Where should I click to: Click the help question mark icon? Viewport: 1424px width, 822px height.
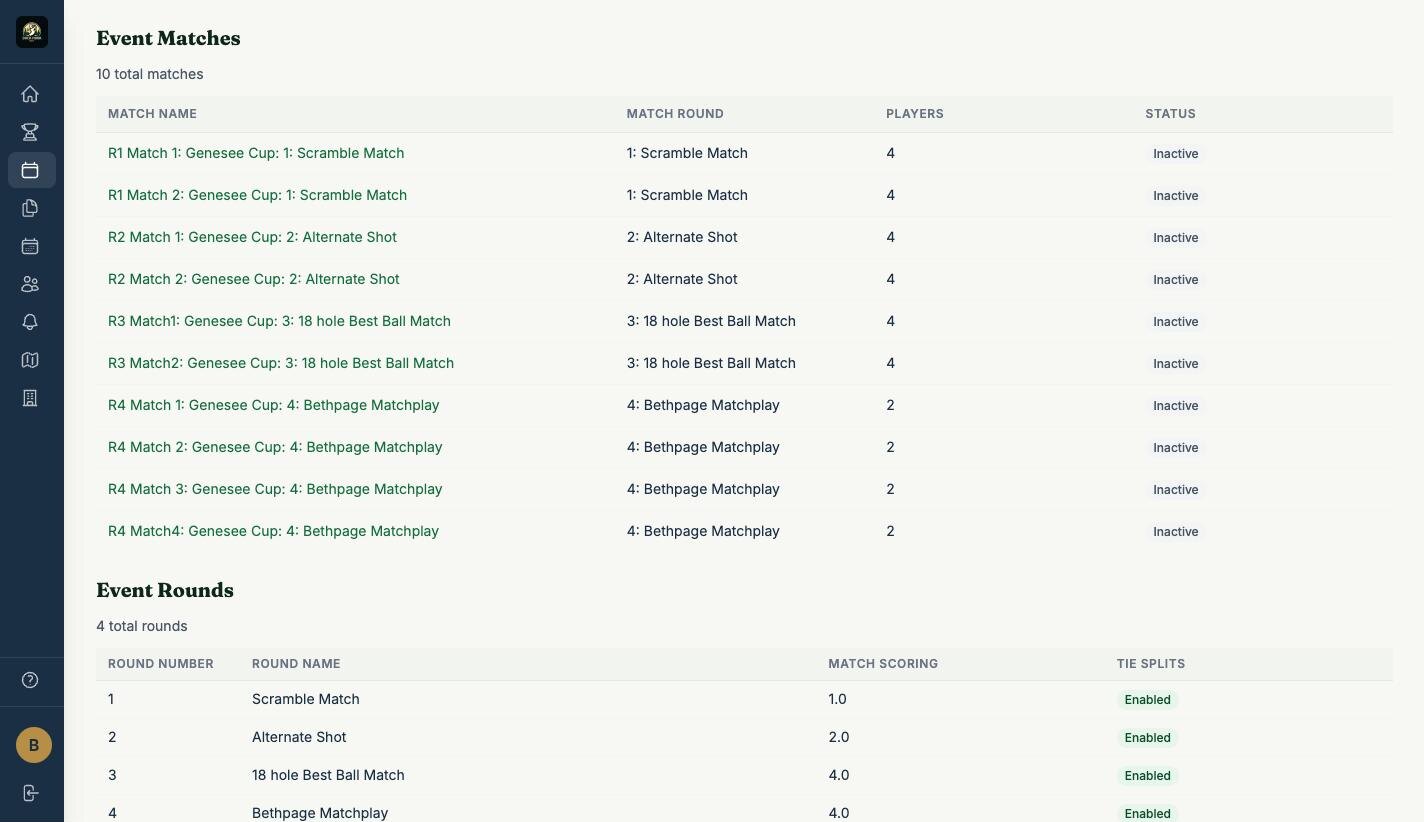(x=30, y=680)
